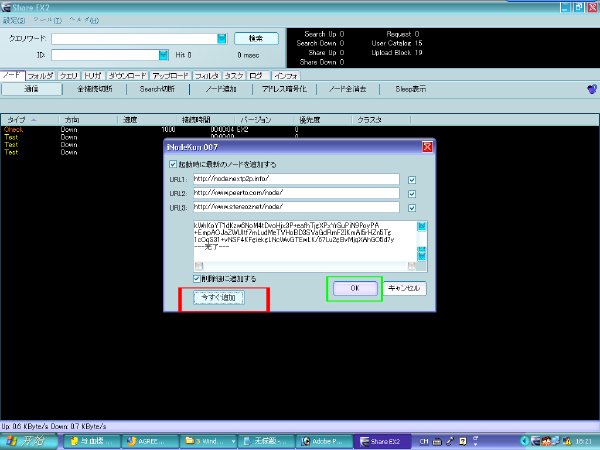
Task: Toggle the 通信 toolbar button
Action: 31,89
